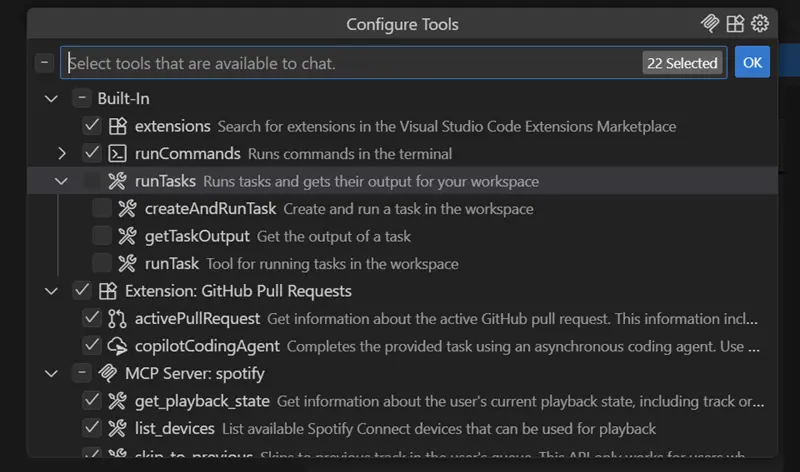Click the extensions icon in title bar
The image size is (800, 472).
pyautogui.click(x=735, y=23)
